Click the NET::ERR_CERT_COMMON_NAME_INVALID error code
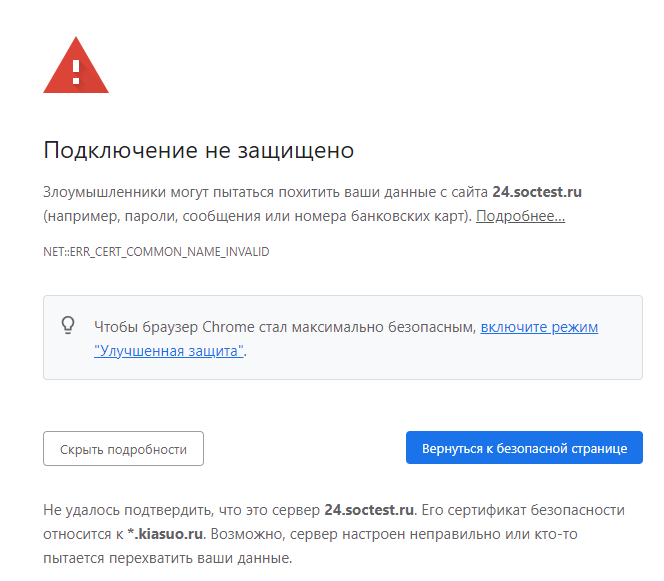 click(156, 252)
